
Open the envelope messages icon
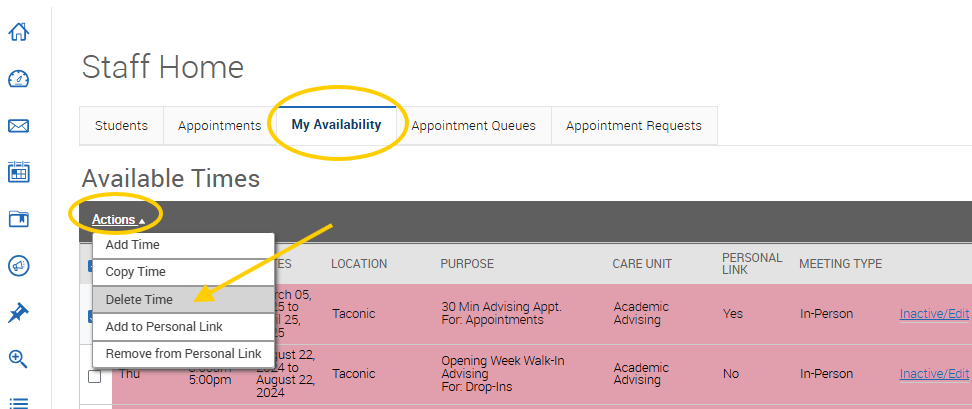point(18,126)
